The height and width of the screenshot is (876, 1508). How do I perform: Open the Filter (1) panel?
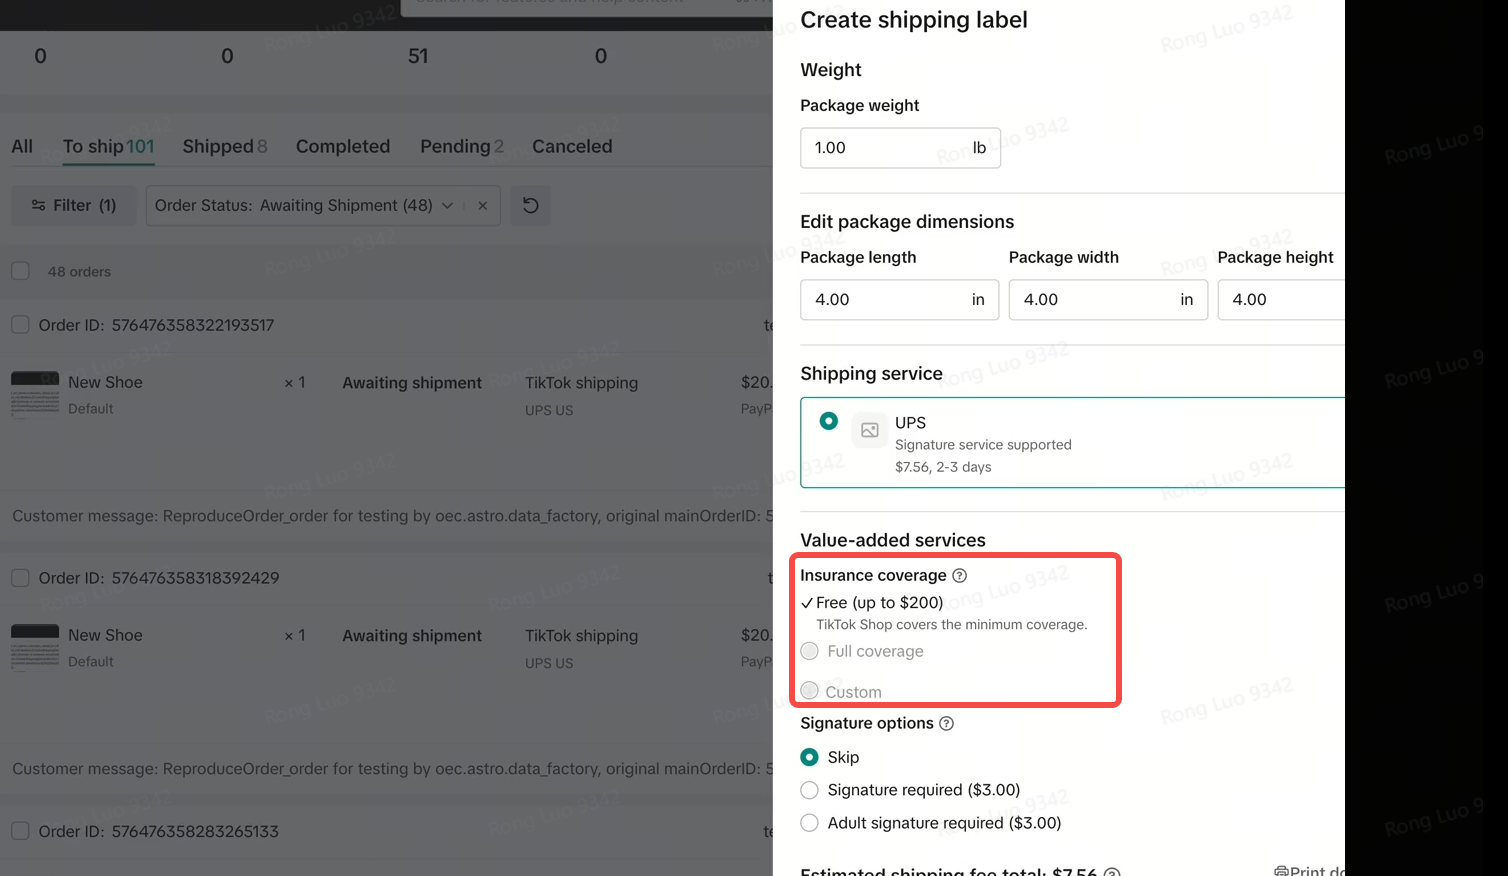pos(74,205)
